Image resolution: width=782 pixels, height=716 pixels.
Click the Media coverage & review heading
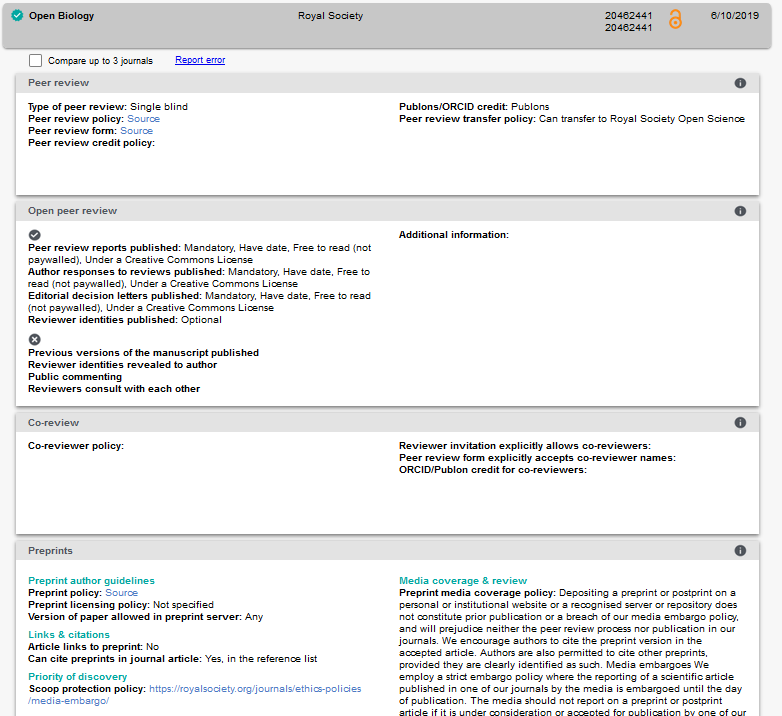click(463, 580)
